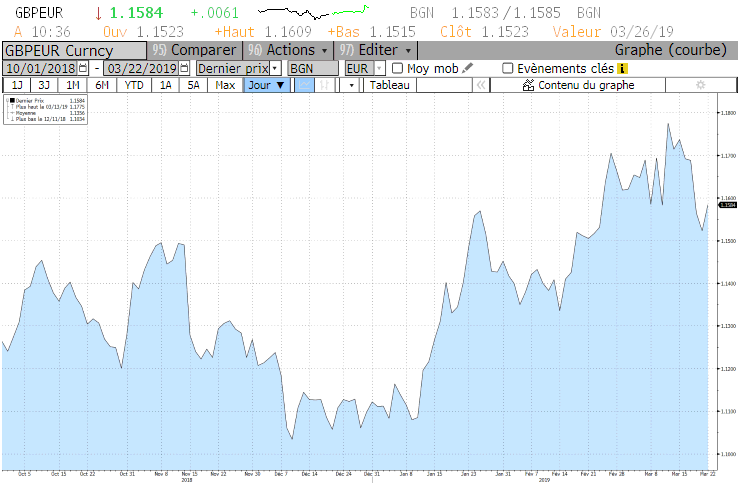Click the Ouv 1.1523 open value
This screenshot has height=484, width=748.
(143, 32)
